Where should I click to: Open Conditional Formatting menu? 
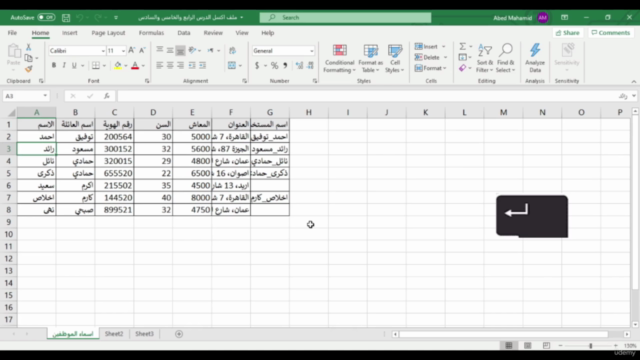coord(339,58)
